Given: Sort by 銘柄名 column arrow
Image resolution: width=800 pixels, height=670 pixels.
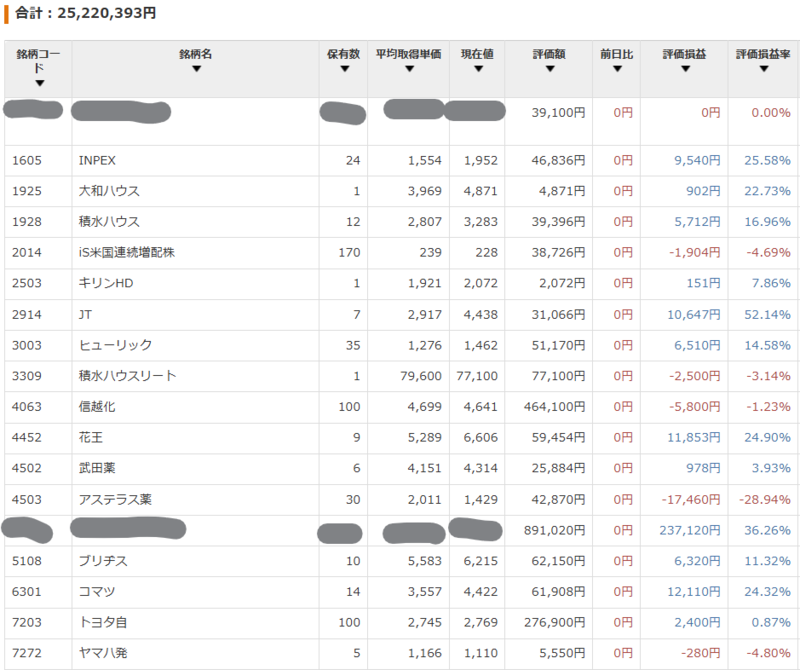Looking at the screenshot, I should tap(196, 69).
